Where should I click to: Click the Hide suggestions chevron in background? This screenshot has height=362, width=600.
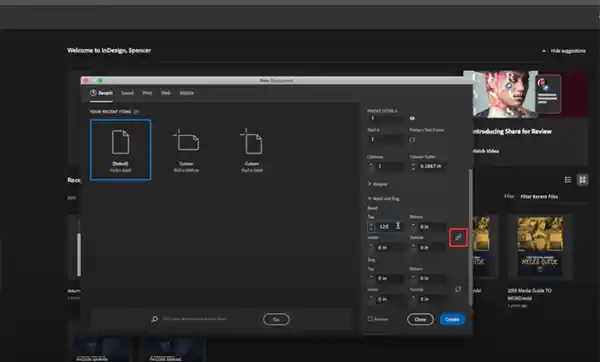click(544, 51)
